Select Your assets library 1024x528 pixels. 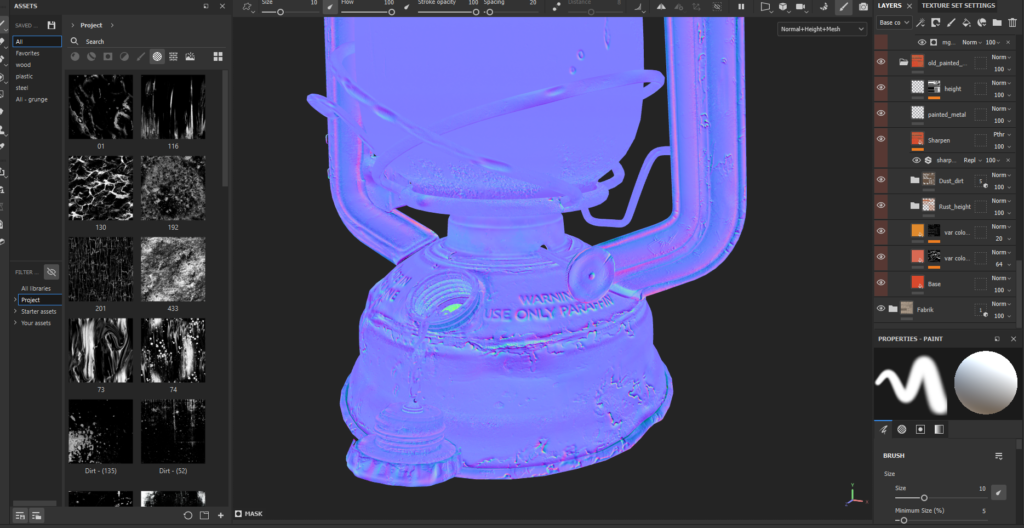click(36, 323)
